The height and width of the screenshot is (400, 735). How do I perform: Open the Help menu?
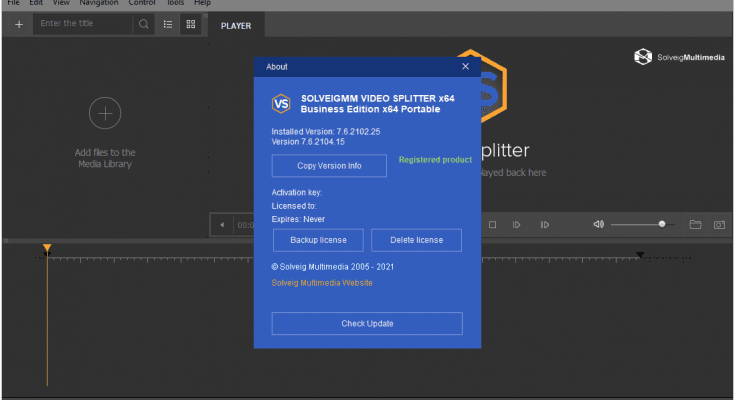click(202, 3)
